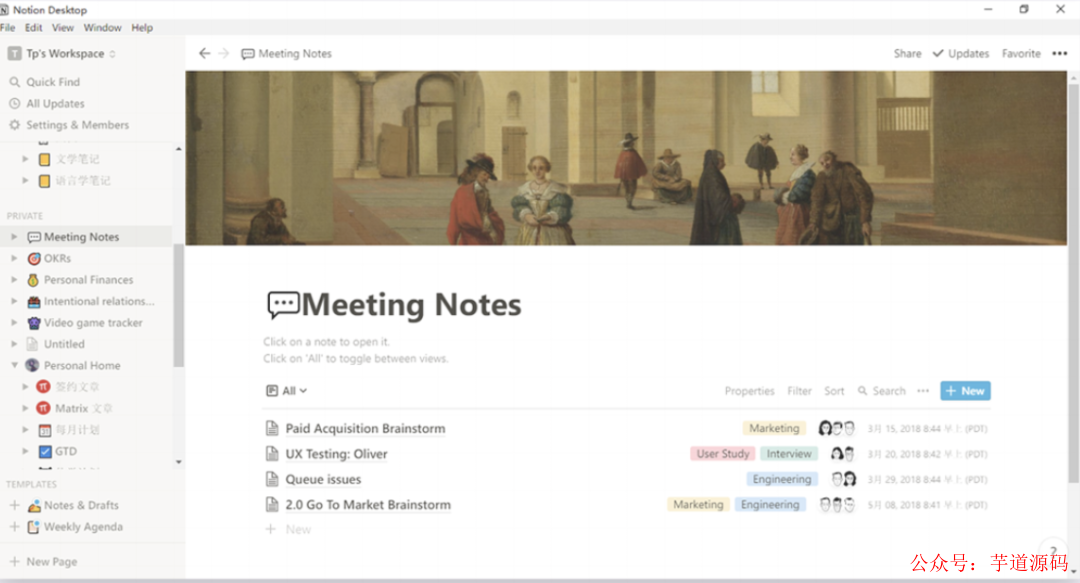This screenshot has height=583, width=1080.
Task: Click the add button beside Notes & Drafts
Action: pos(14,505)
